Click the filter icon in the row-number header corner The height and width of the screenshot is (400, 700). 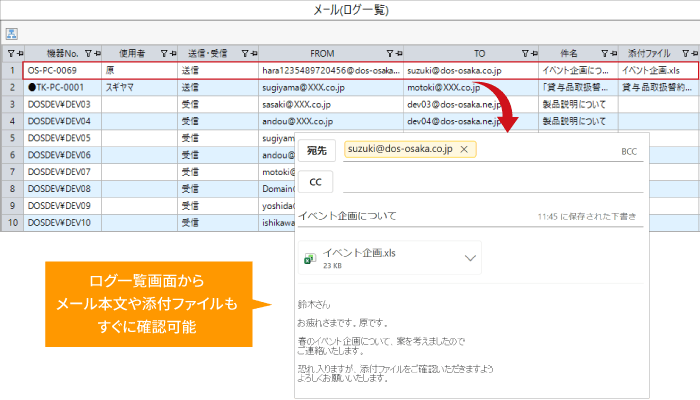pos(11,54)
